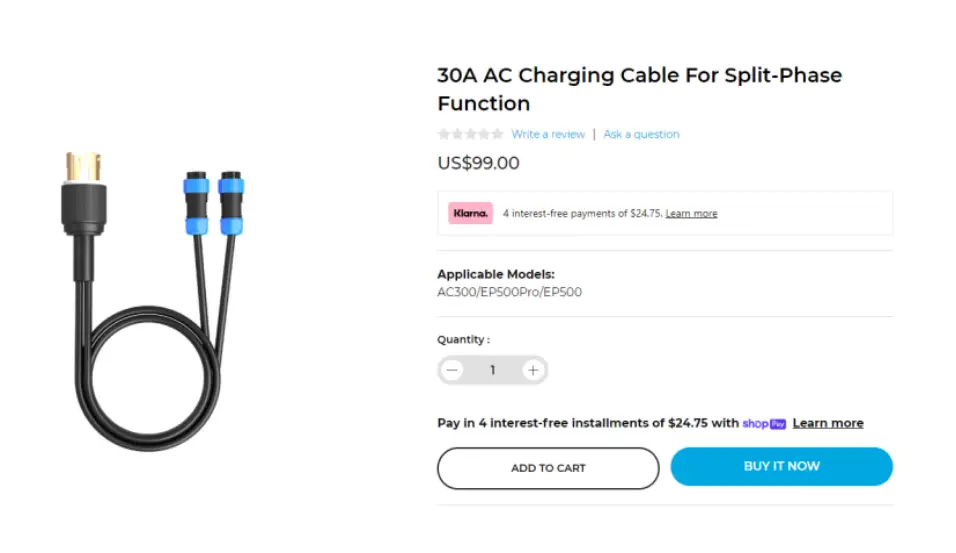Select the second rating star

457,134
